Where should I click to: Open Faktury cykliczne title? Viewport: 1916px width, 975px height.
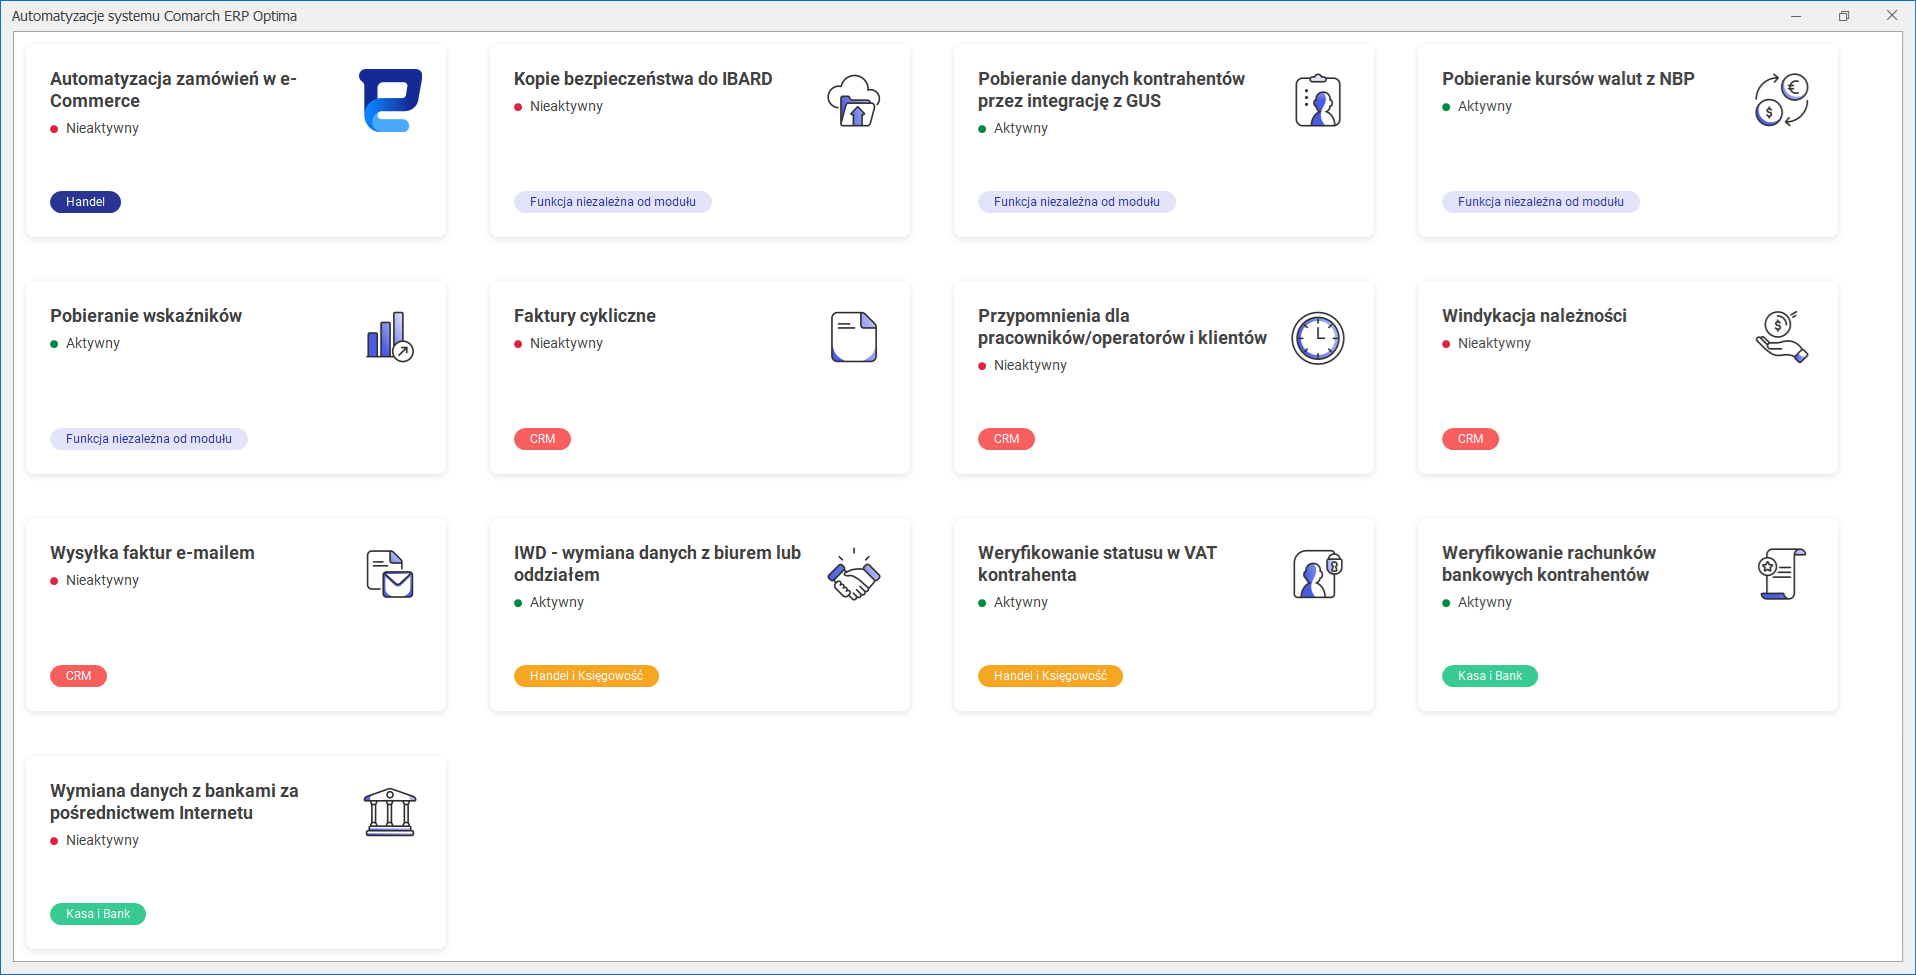[585, 316]
